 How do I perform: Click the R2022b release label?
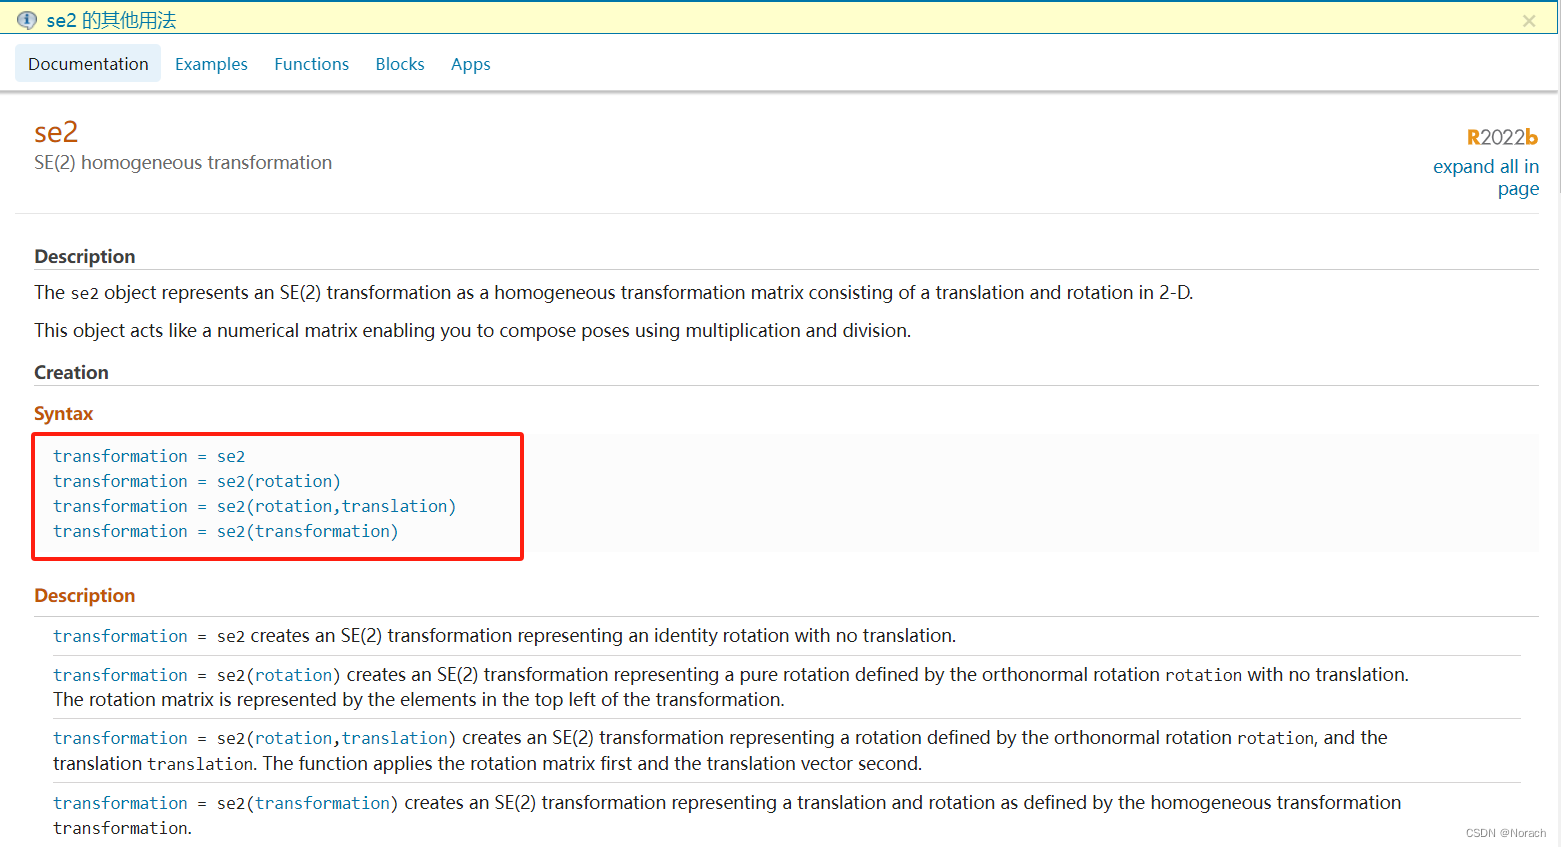point(1502,137)
